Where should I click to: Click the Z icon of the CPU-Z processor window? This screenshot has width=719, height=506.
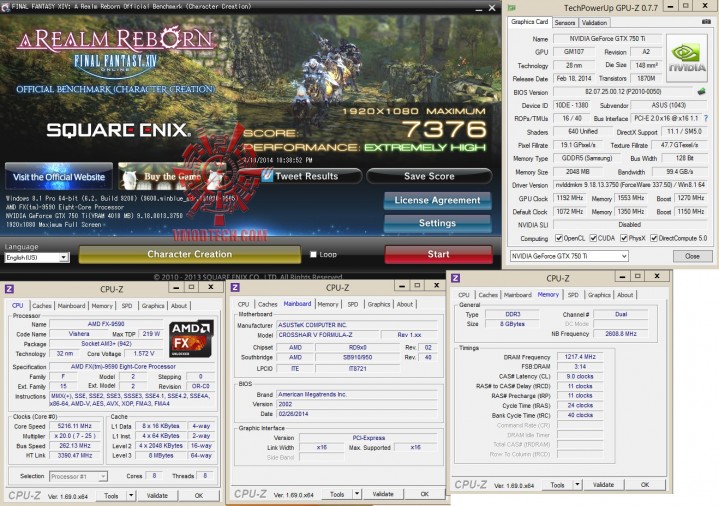(x=9, y=289)
